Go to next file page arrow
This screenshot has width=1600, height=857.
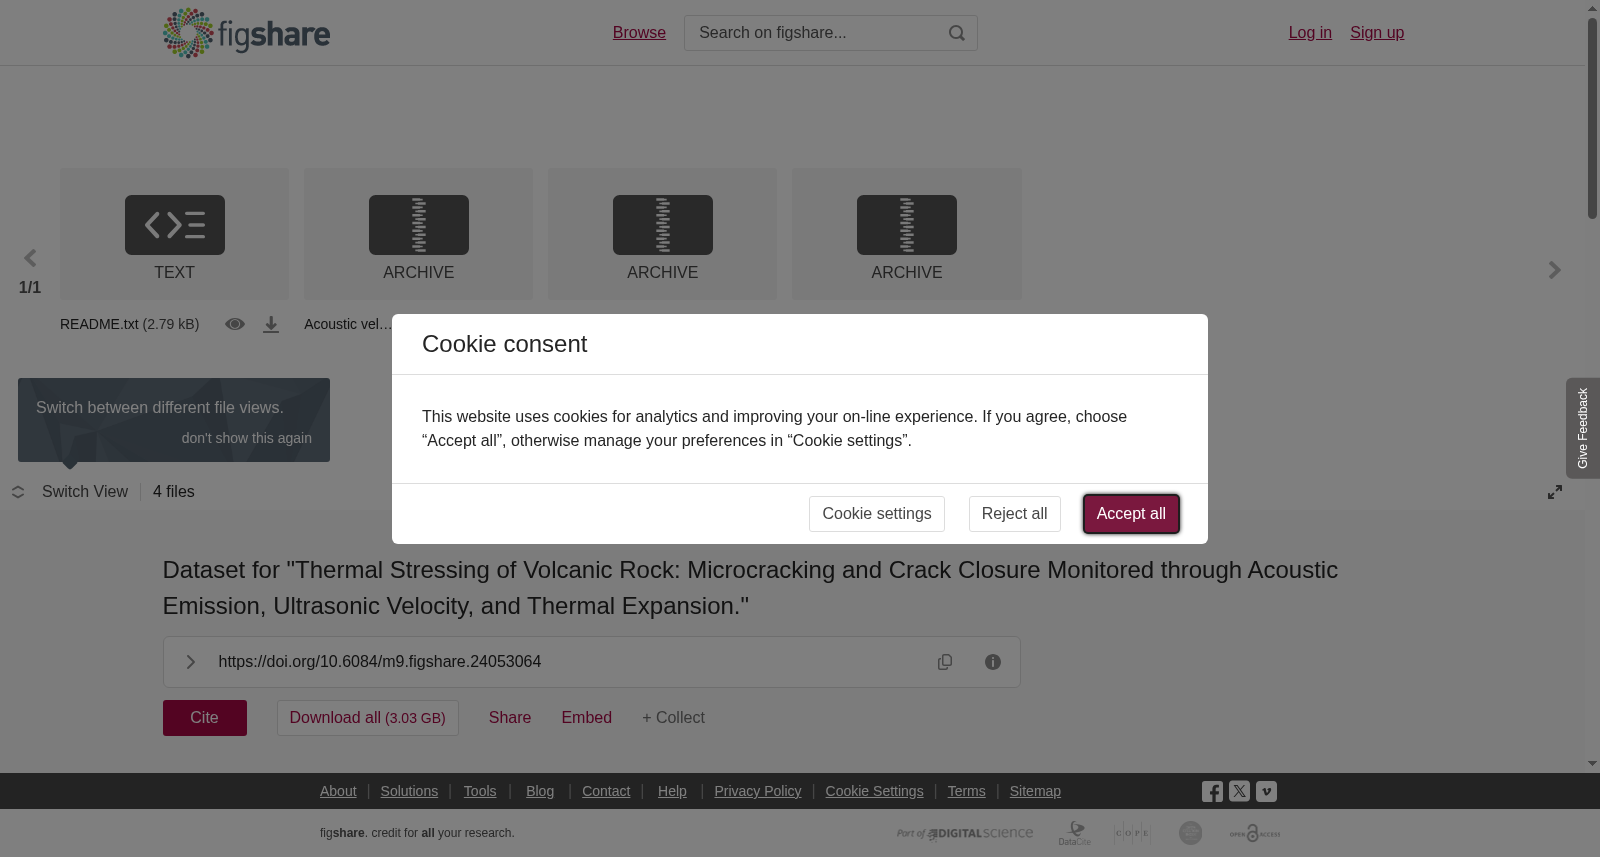click(x=1555, y=270)
